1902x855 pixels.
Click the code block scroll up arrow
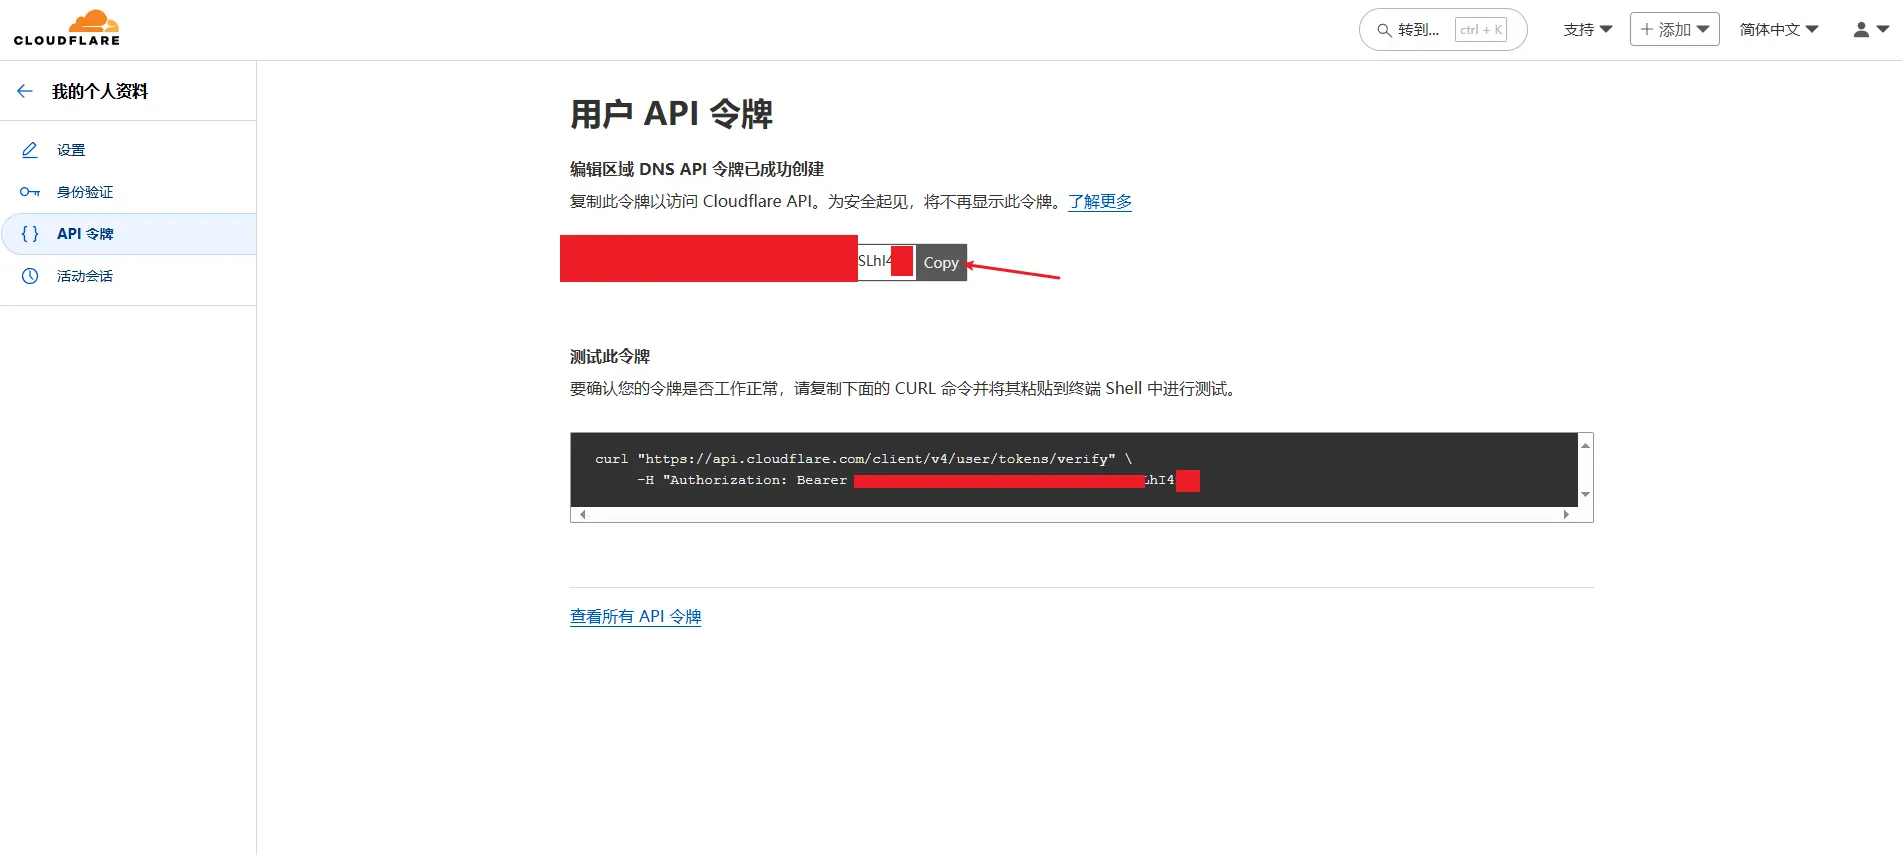coord(1585,445)
